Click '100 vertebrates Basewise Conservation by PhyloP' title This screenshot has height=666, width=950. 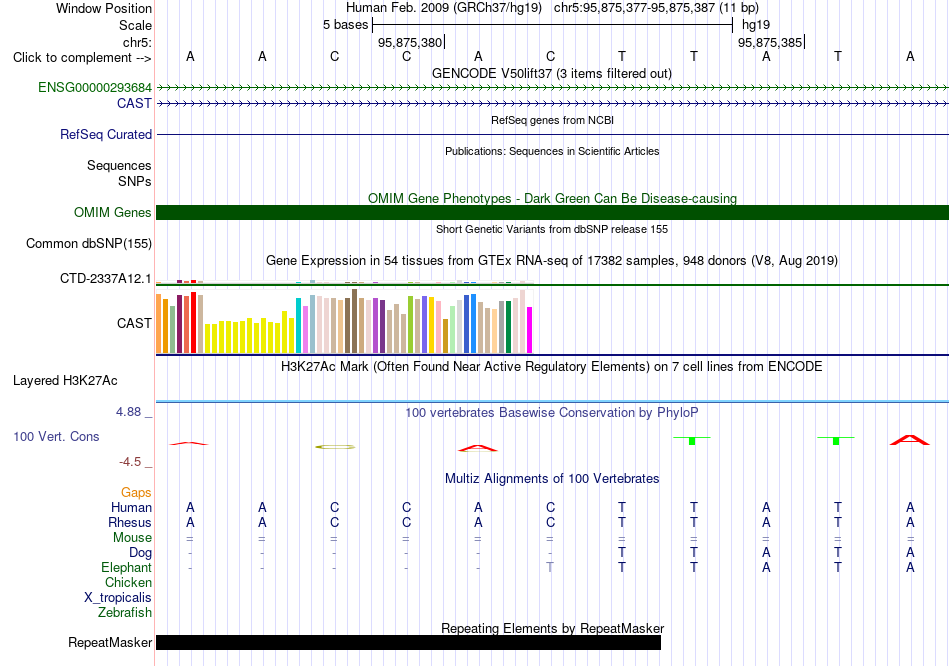pos(552,413)
